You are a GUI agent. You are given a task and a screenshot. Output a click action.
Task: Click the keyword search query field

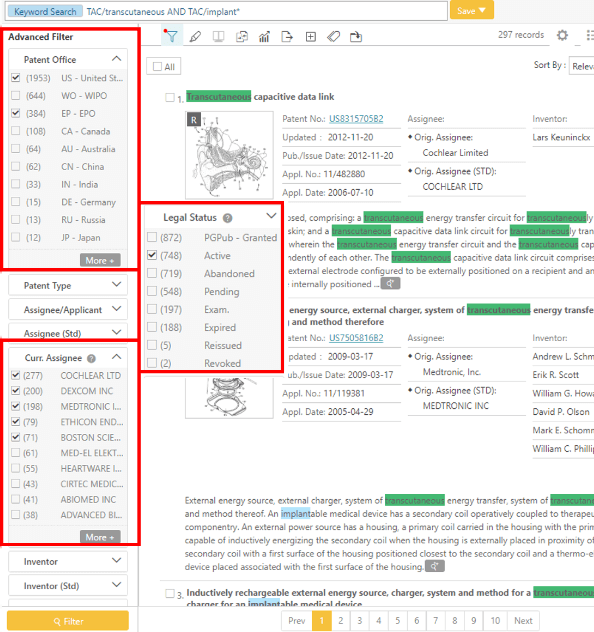tap(266, 11)
